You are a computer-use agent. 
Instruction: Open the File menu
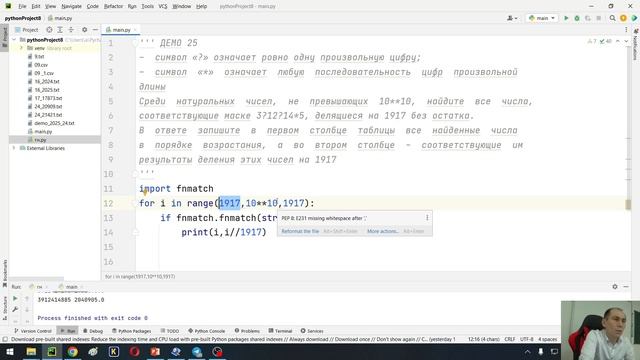coord(22,6)
